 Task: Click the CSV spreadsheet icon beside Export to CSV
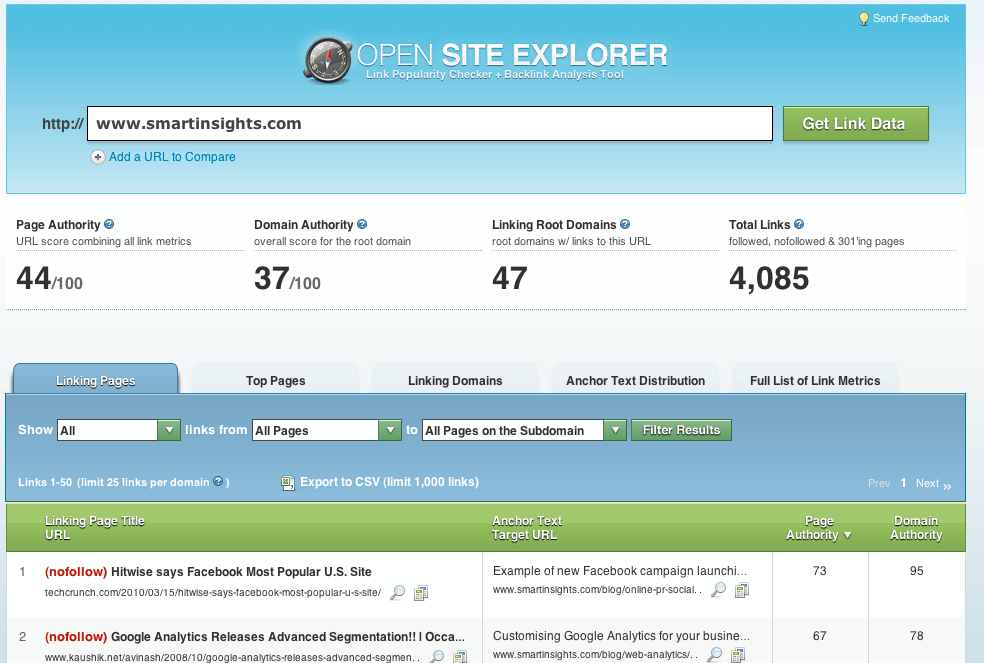(x=288, y=482)
